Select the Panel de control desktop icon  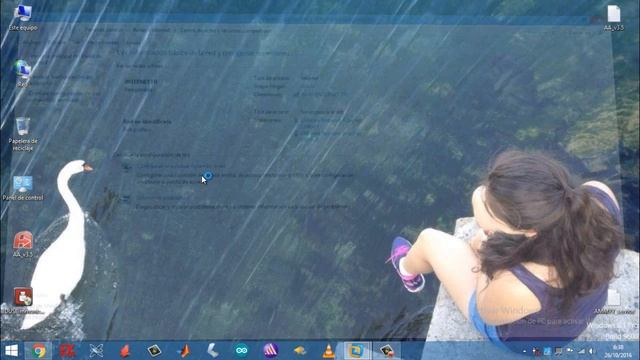[x=23, y=188]
